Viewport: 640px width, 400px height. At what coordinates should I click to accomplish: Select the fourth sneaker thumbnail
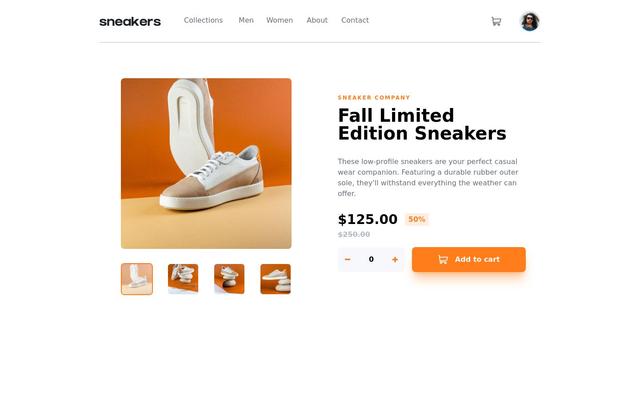276,279
